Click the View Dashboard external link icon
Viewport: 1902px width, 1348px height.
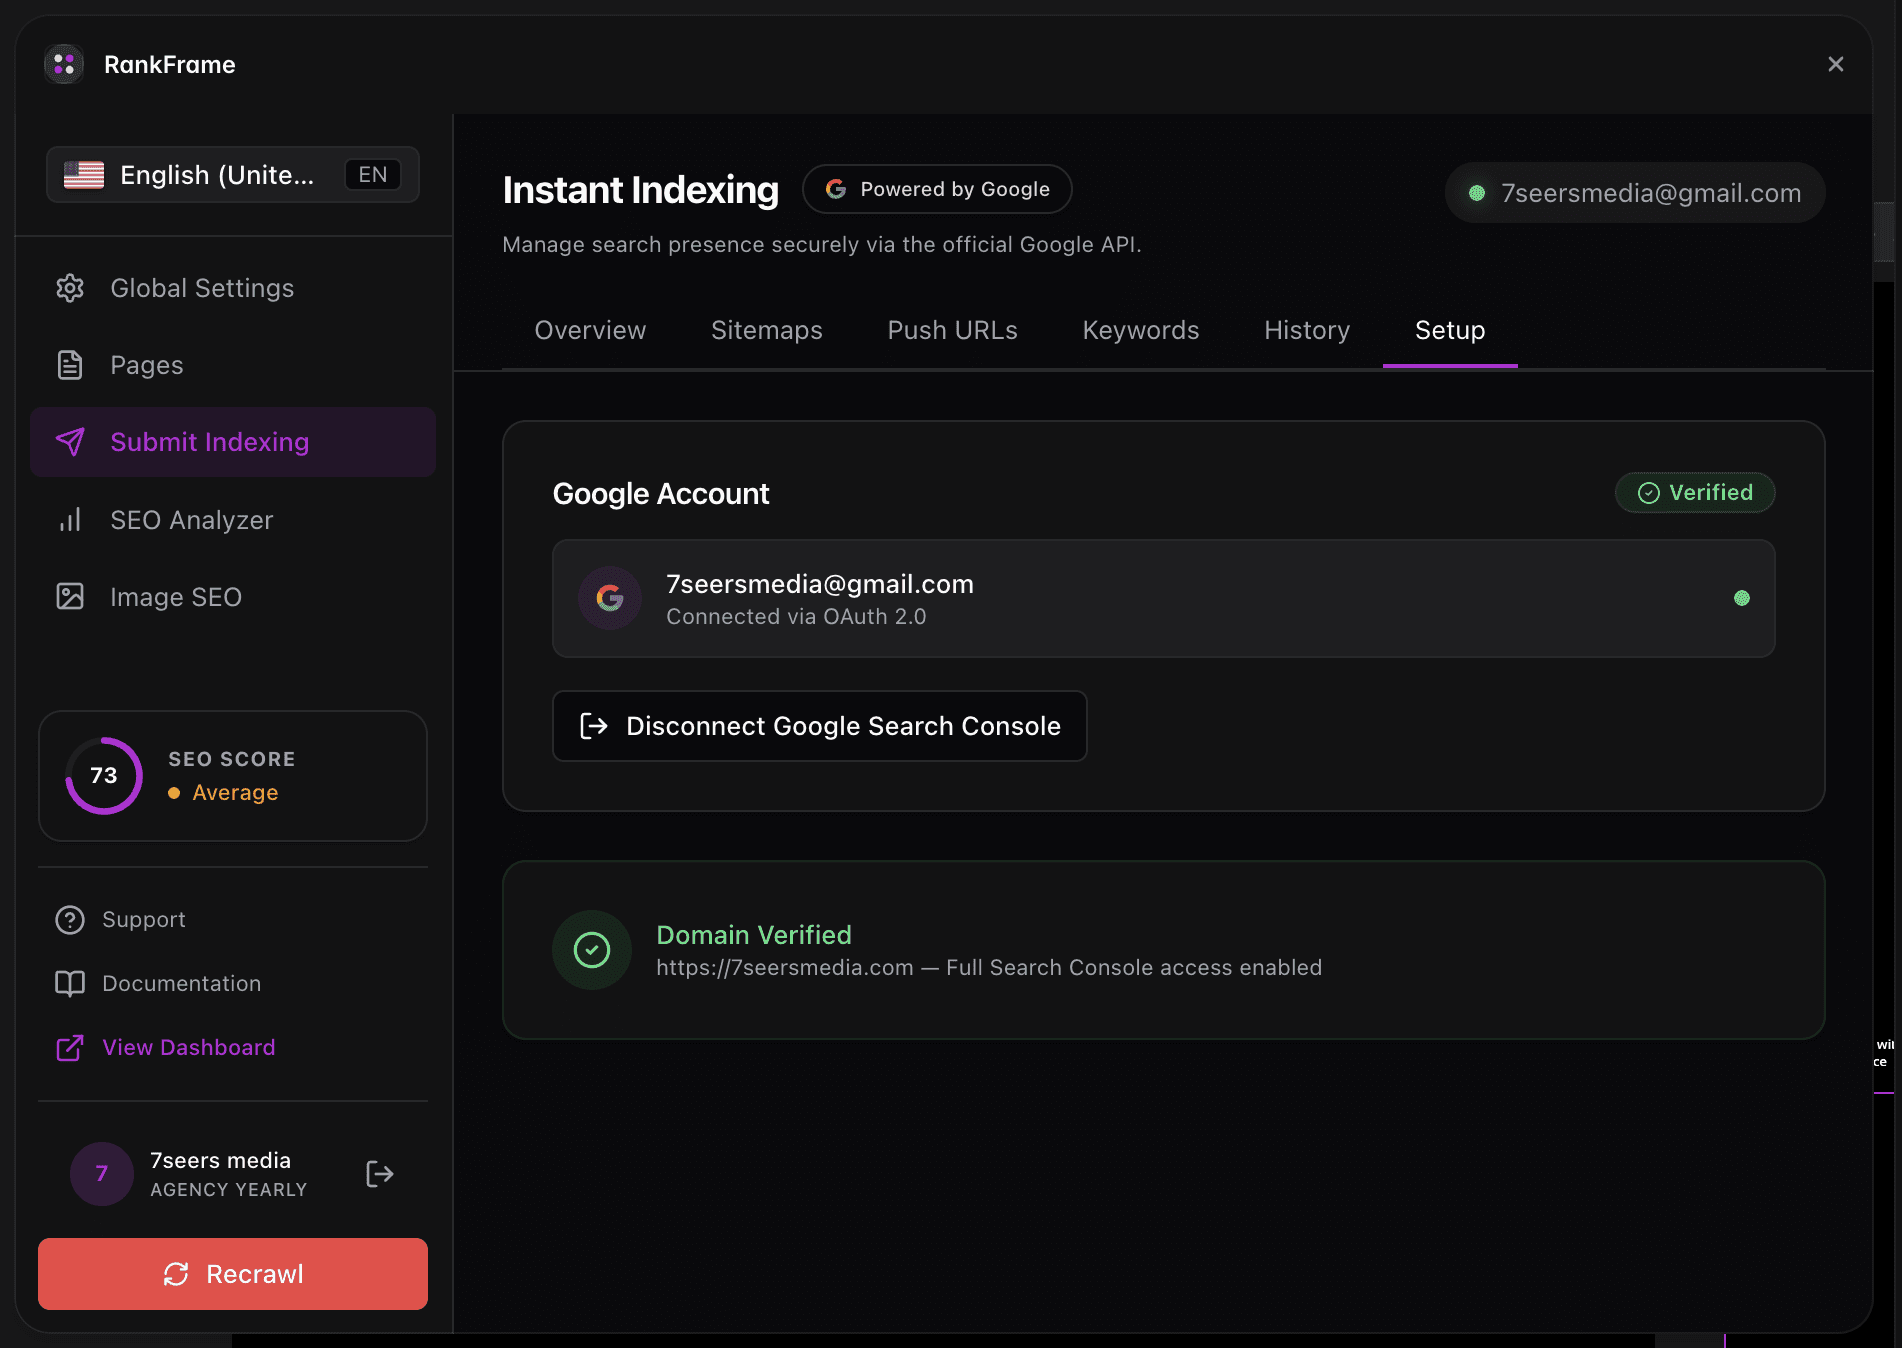pyautogui.click(x=70, y=1048)
